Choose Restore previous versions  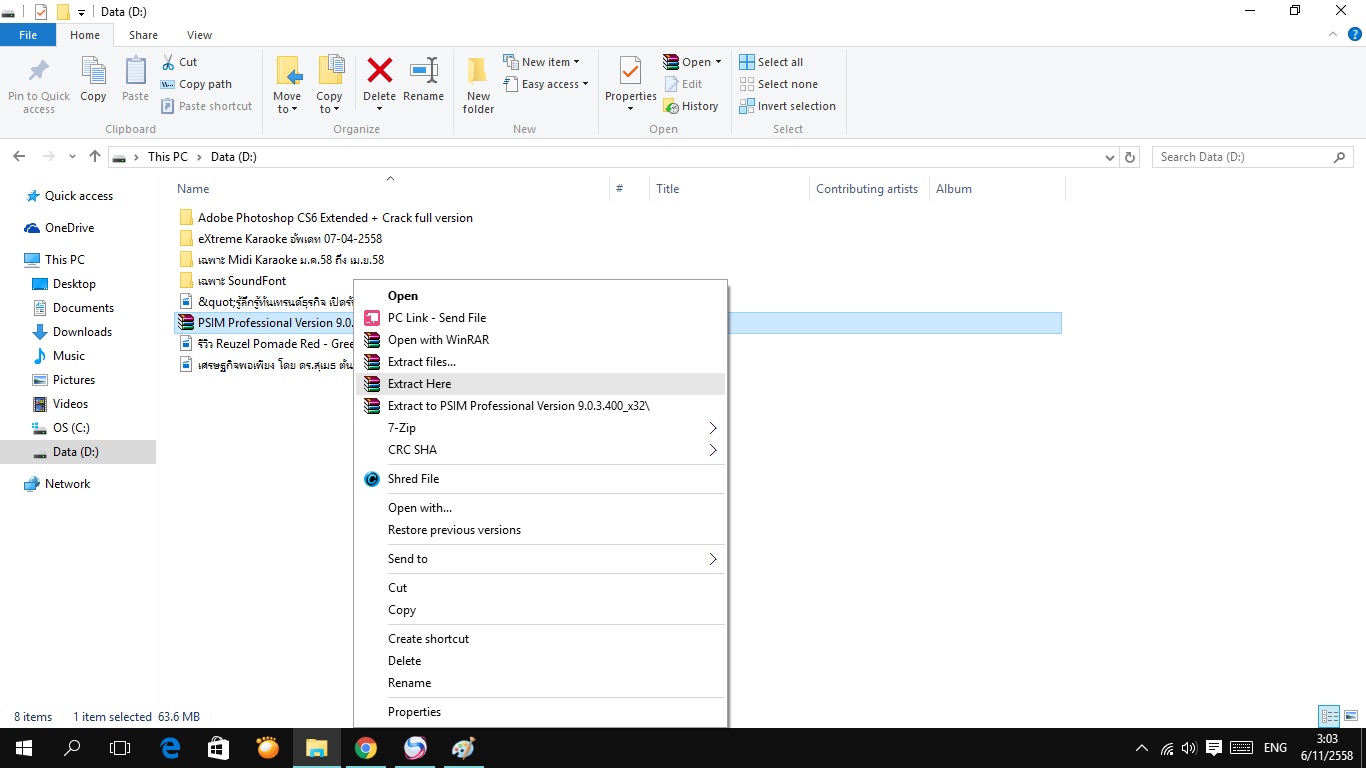(540, 530)
